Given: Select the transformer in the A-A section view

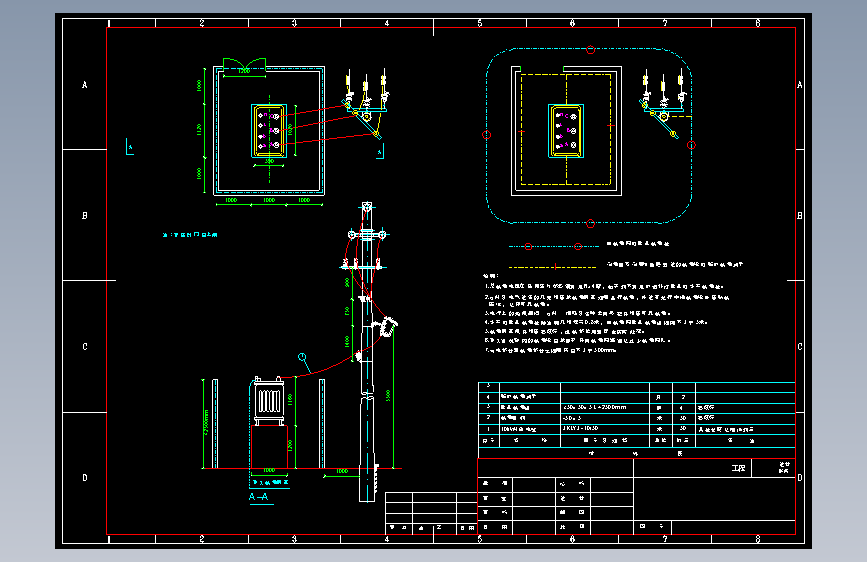Looking at the screenshot, I should tap(269, 401).
